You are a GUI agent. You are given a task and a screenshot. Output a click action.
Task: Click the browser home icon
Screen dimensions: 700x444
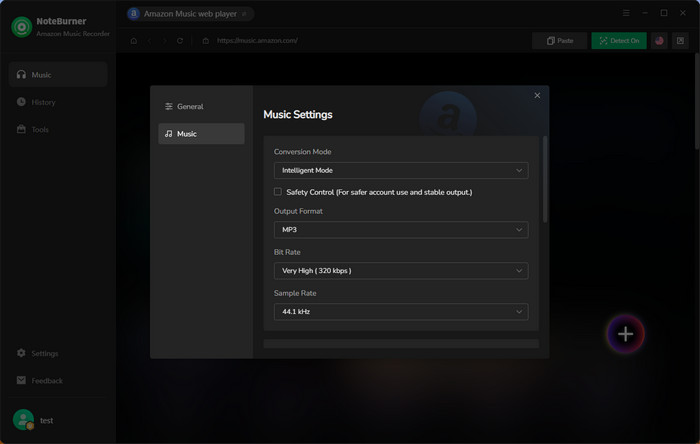tap(133, 41)
